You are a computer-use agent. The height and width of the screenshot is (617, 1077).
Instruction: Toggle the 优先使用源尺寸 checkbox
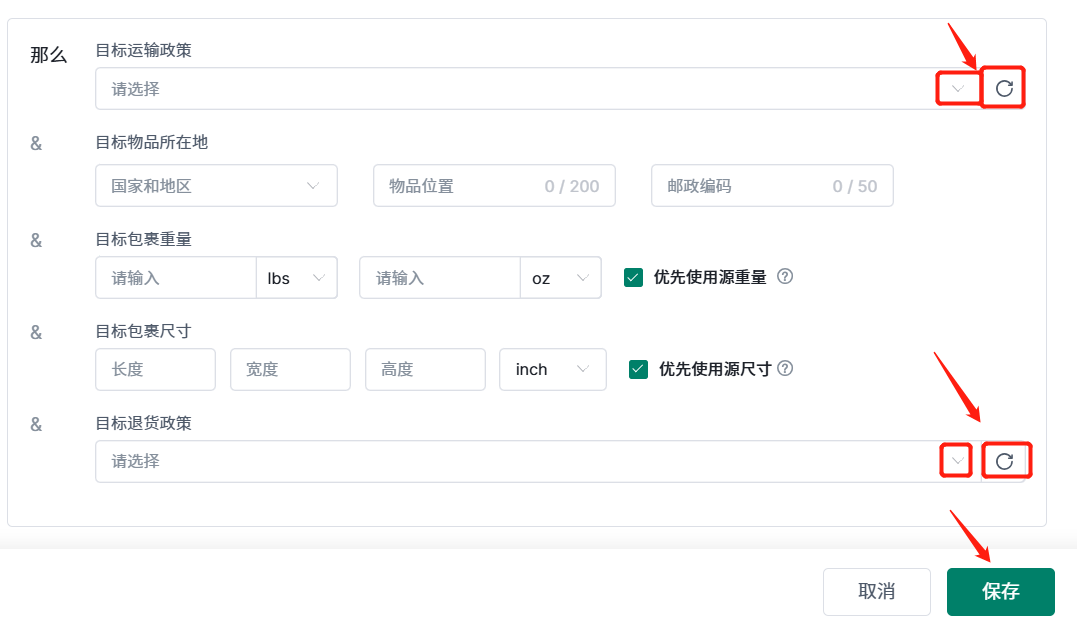click(638, 369)
